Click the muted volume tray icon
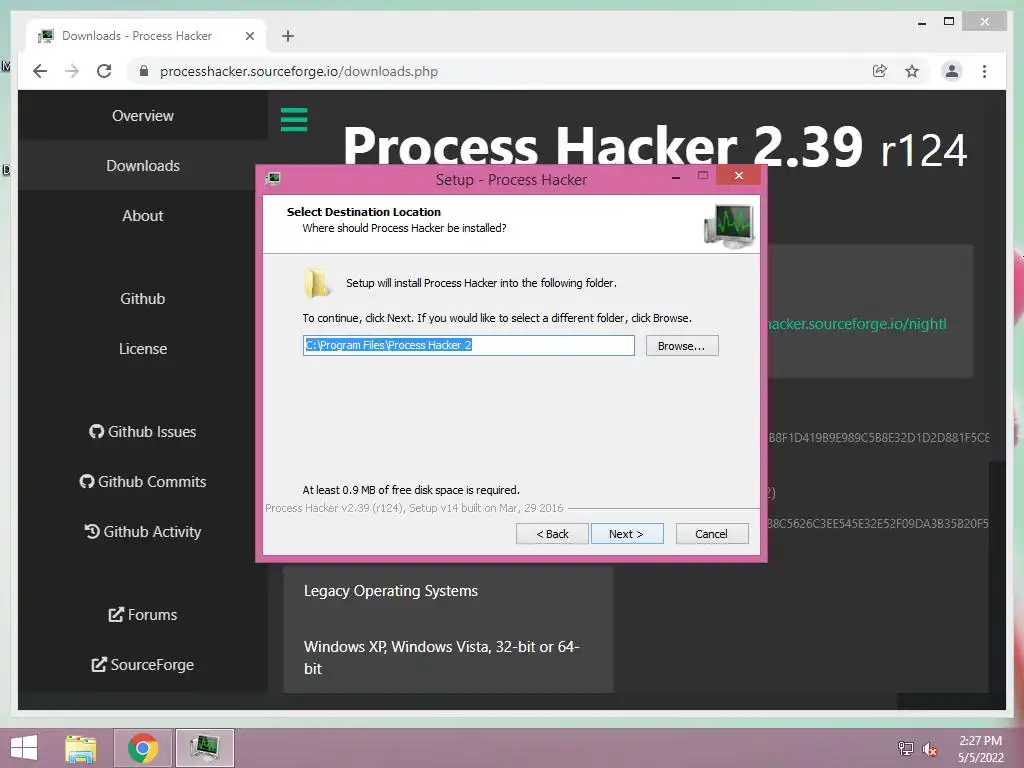1024x768 pixels. (929, 749)
